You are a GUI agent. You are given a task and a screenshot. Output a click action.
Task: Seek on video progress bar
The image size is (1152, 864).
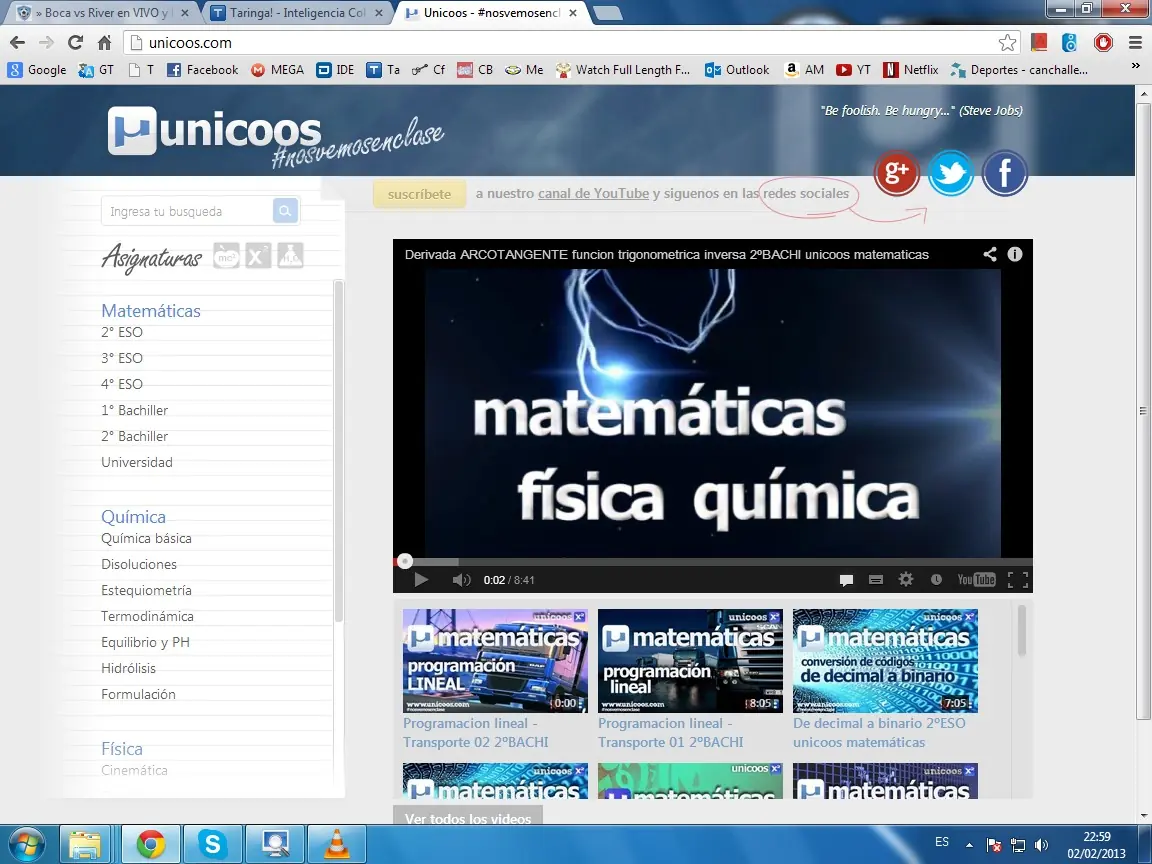(x=713, y=562)
